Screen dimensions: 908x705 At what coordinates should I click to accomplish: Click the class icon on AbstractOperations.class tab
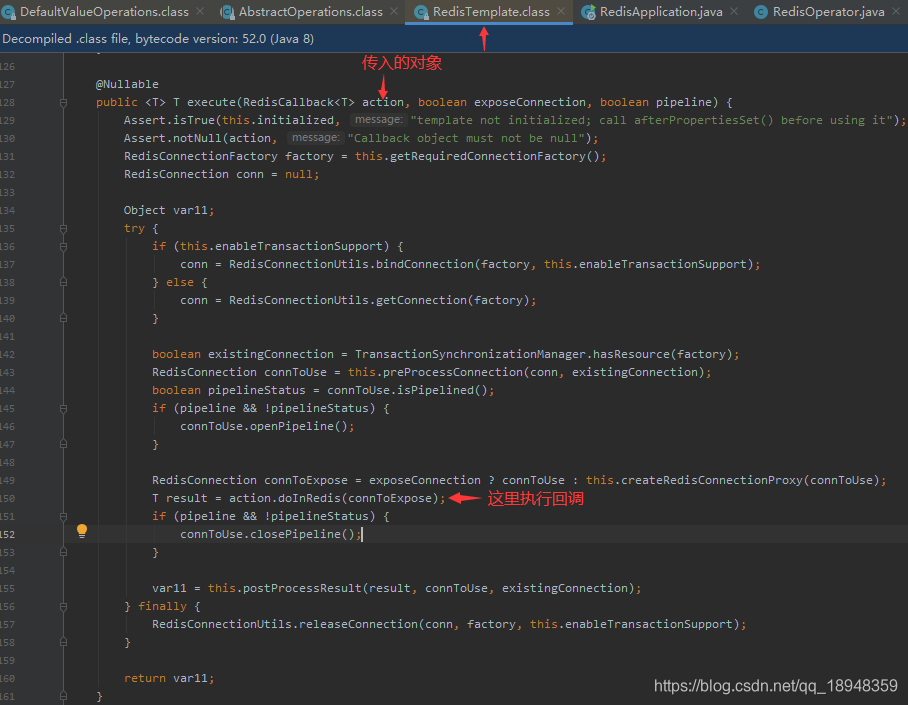click(225, 12)
